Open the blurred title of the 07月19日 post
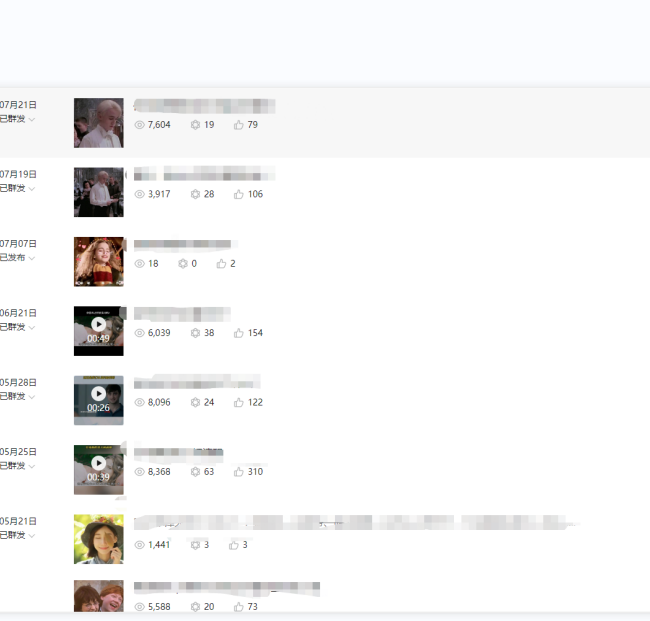Screen dimensions: 650x621 point(204,173)
